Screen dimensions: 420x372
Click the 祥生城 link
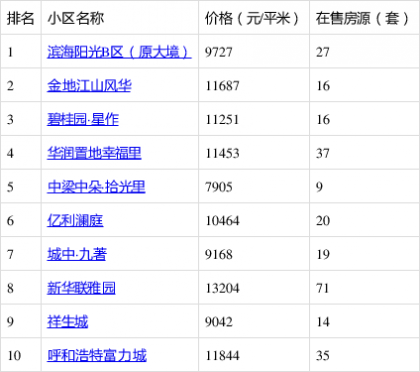tap(67, 322)
